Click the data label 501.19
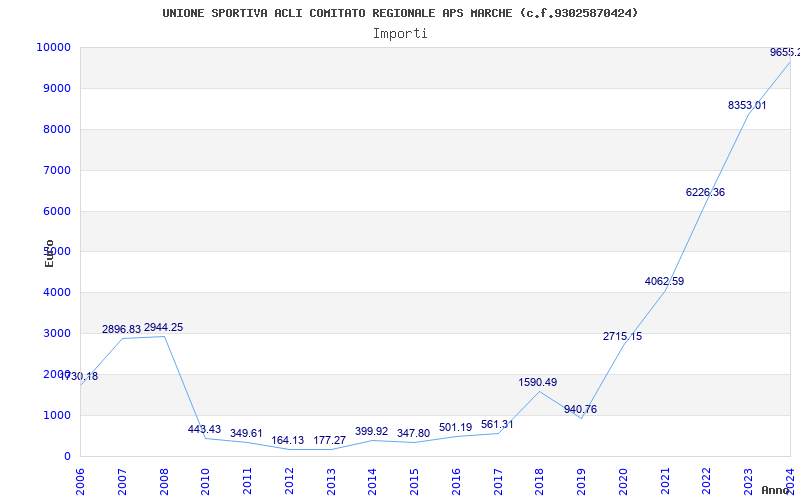 tap(455, 428)
